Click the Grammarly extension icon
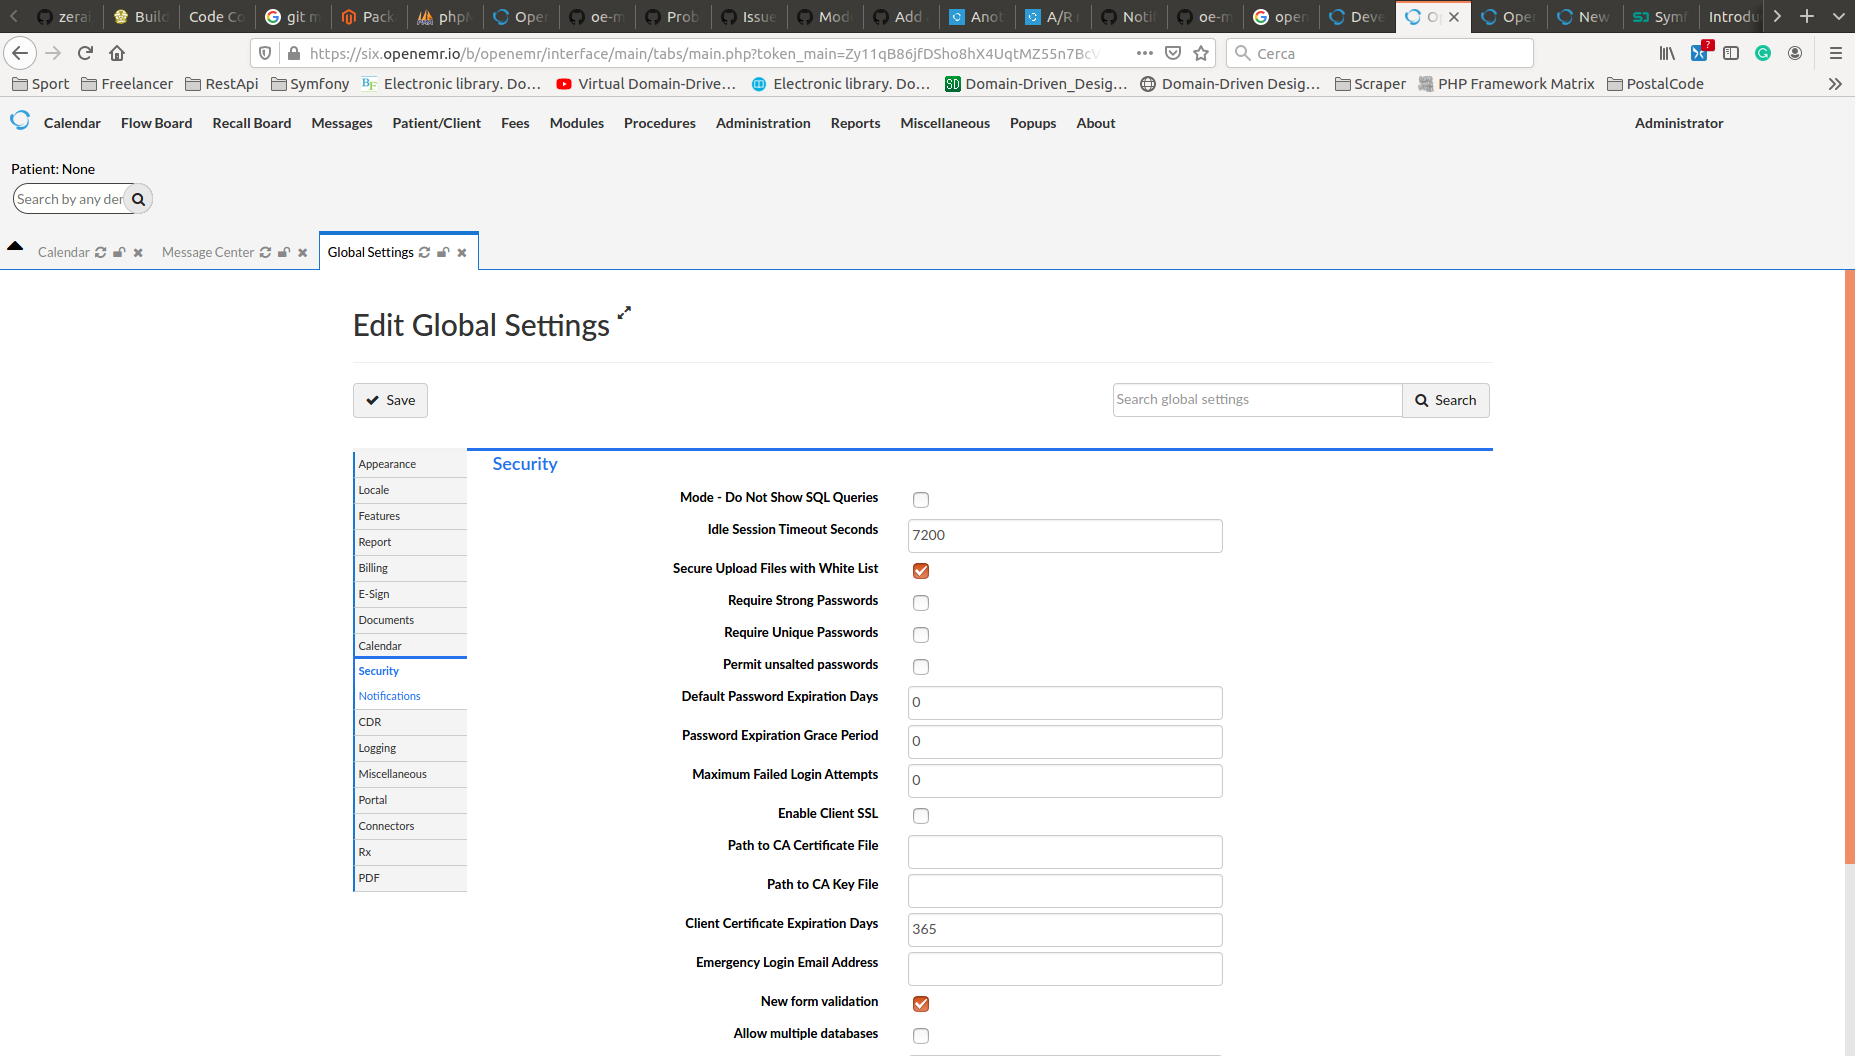The image size is (1855, 1056). tap(1763, 53)
